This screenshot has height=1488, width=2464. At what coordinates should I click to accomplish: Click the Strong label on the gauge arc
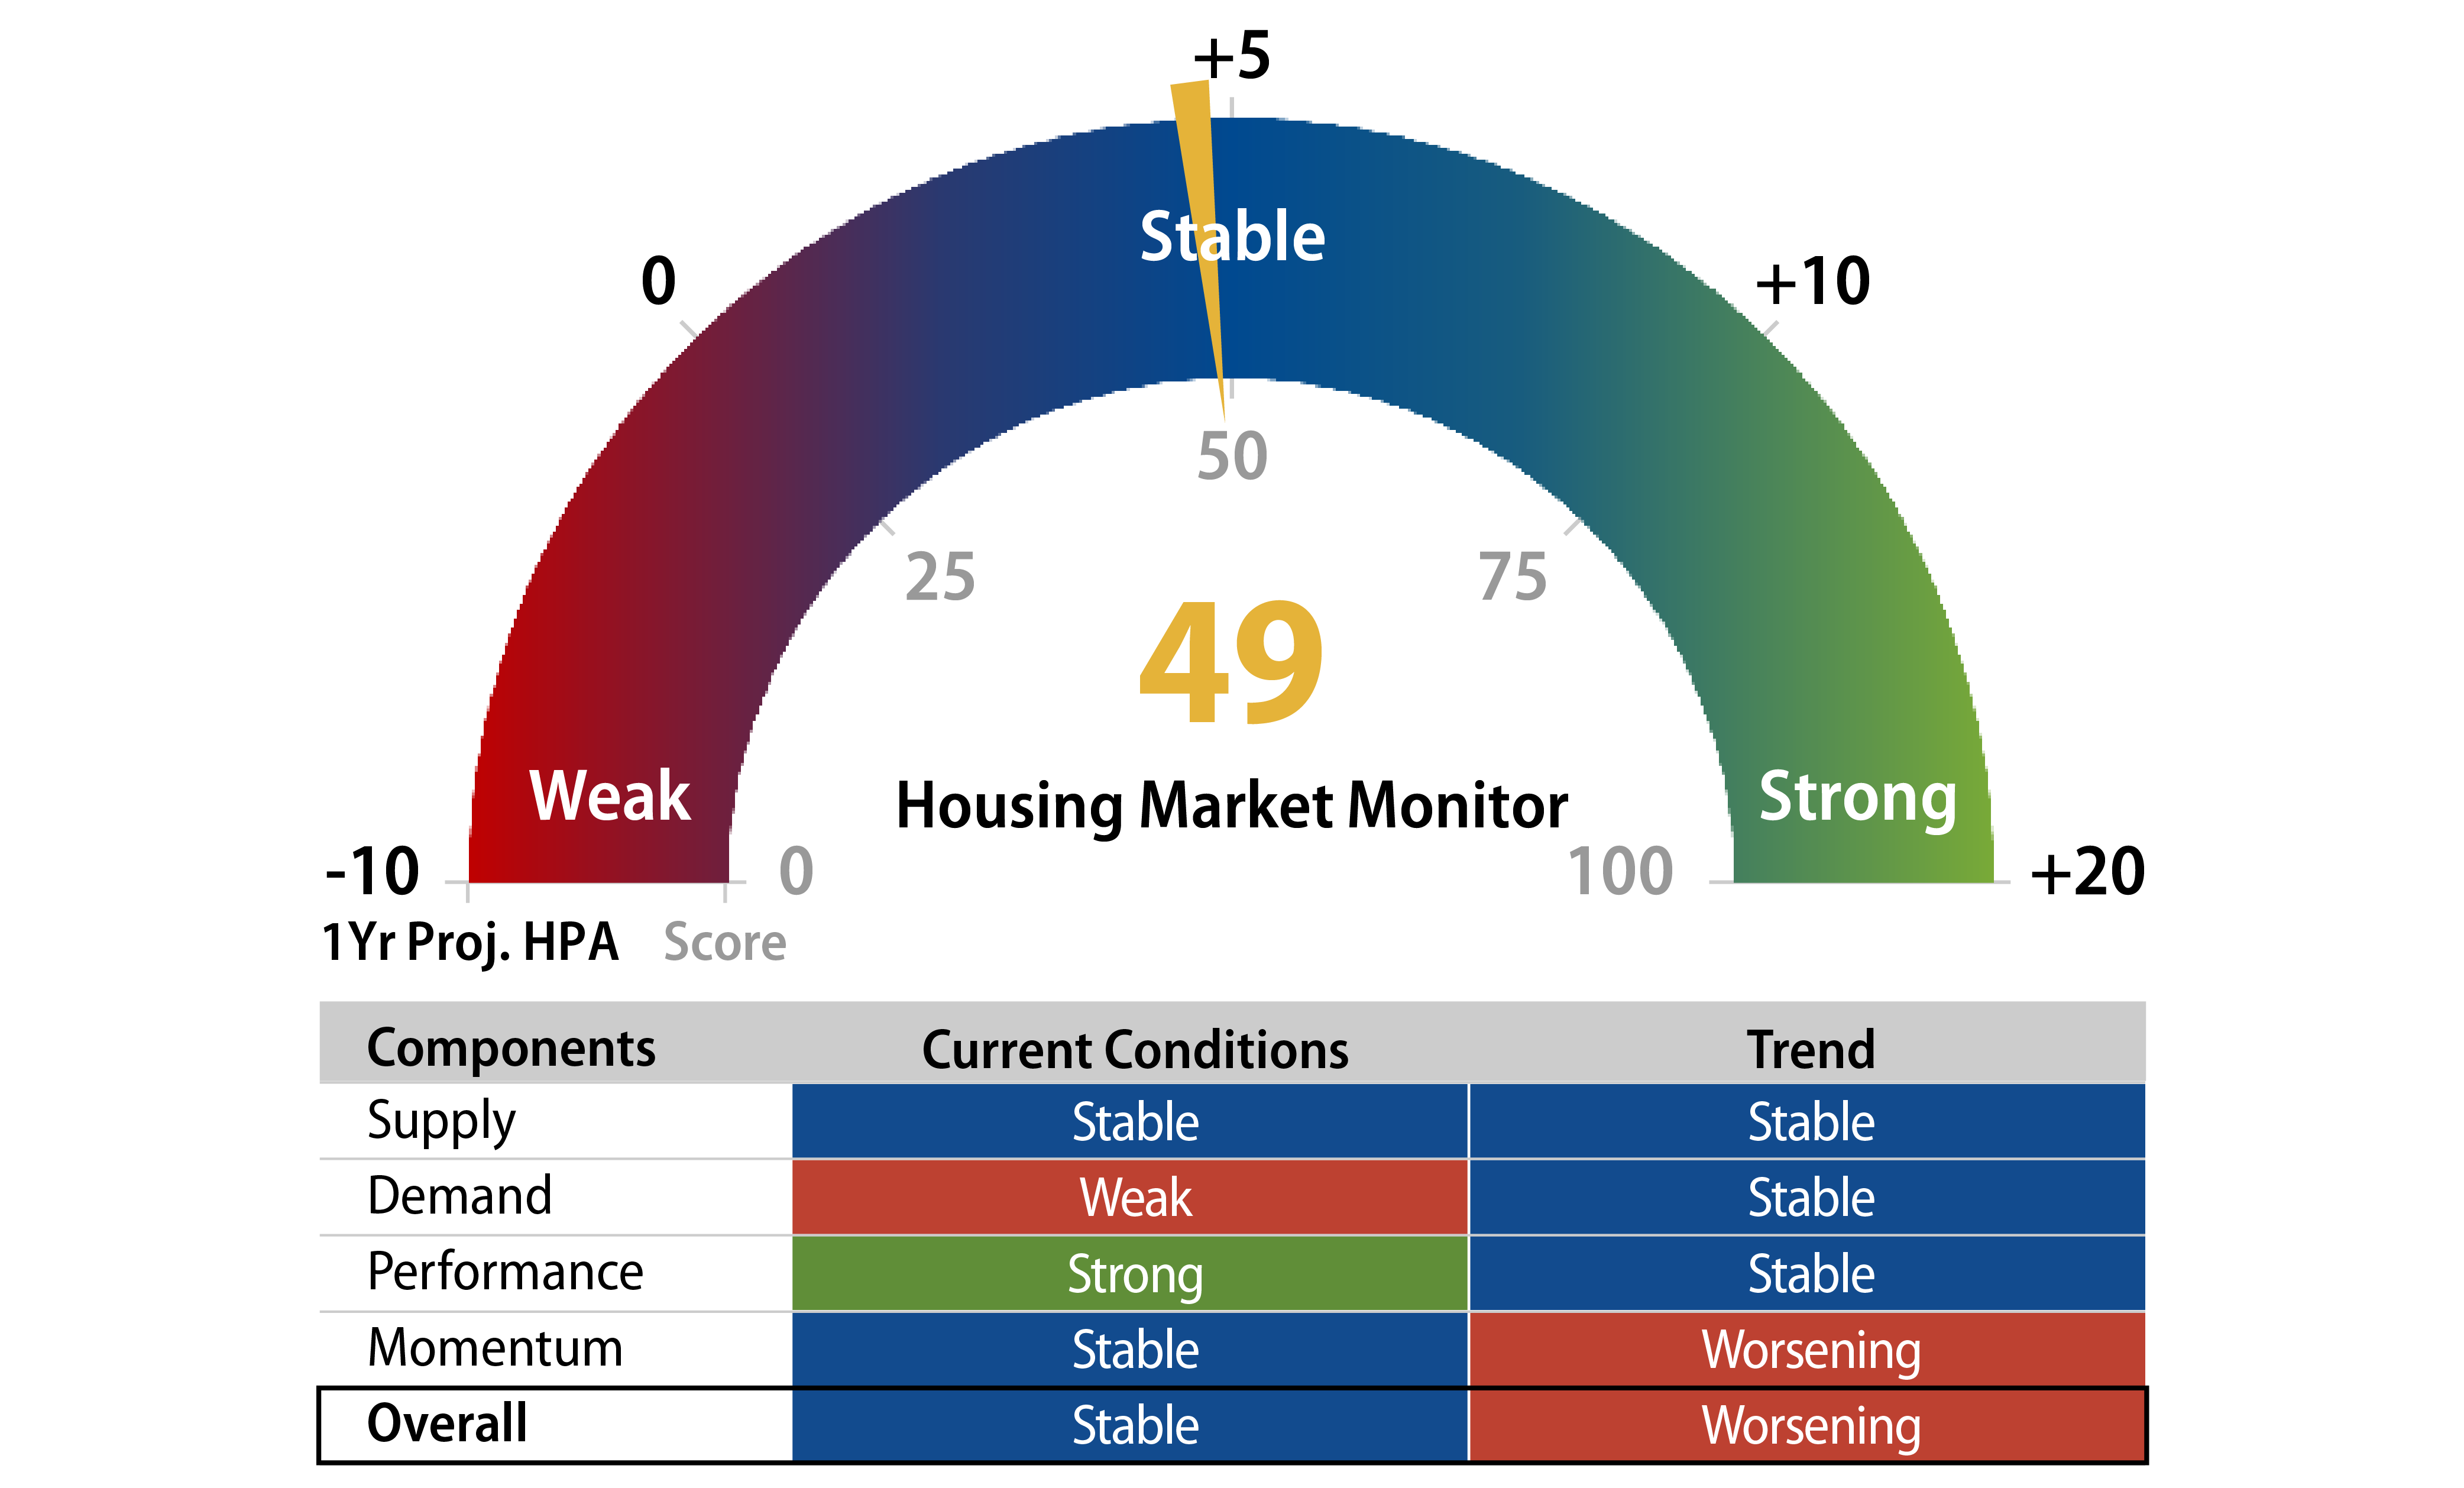(x=1857, y=797)
